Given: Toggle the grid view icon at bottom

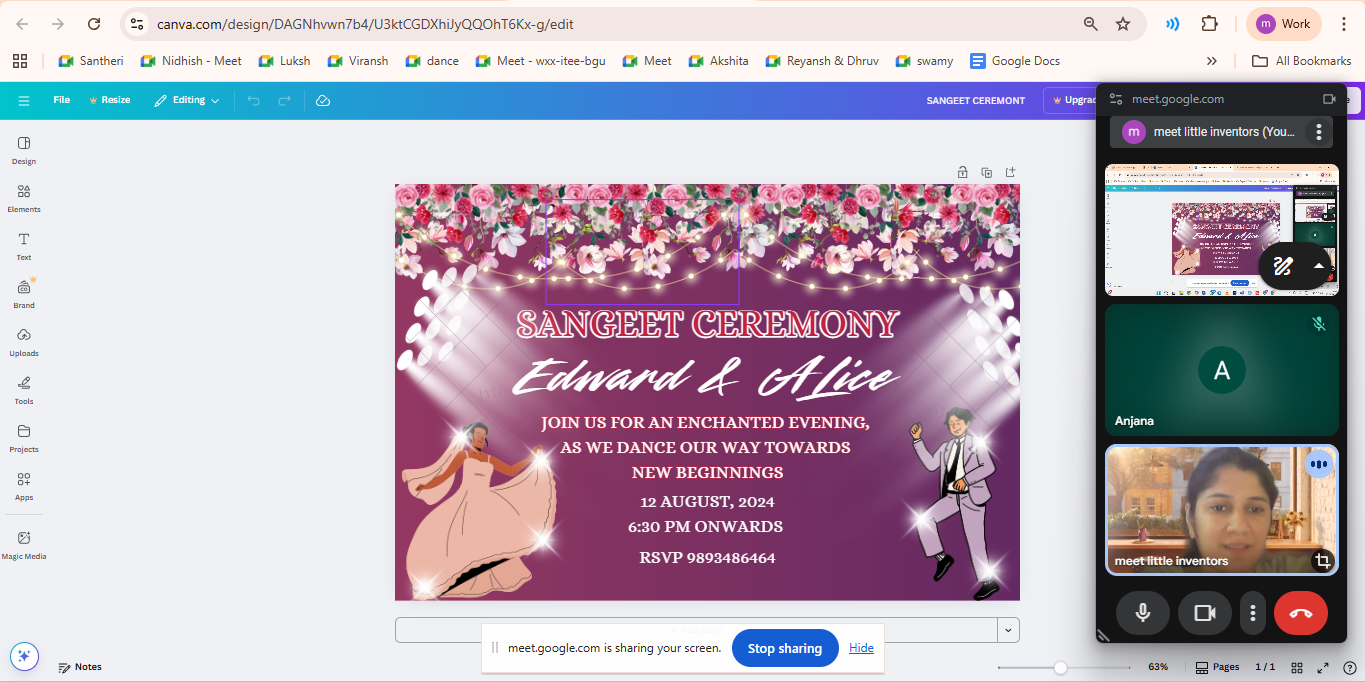Looking at the screenshot, I should click(x=1297, y=667).
